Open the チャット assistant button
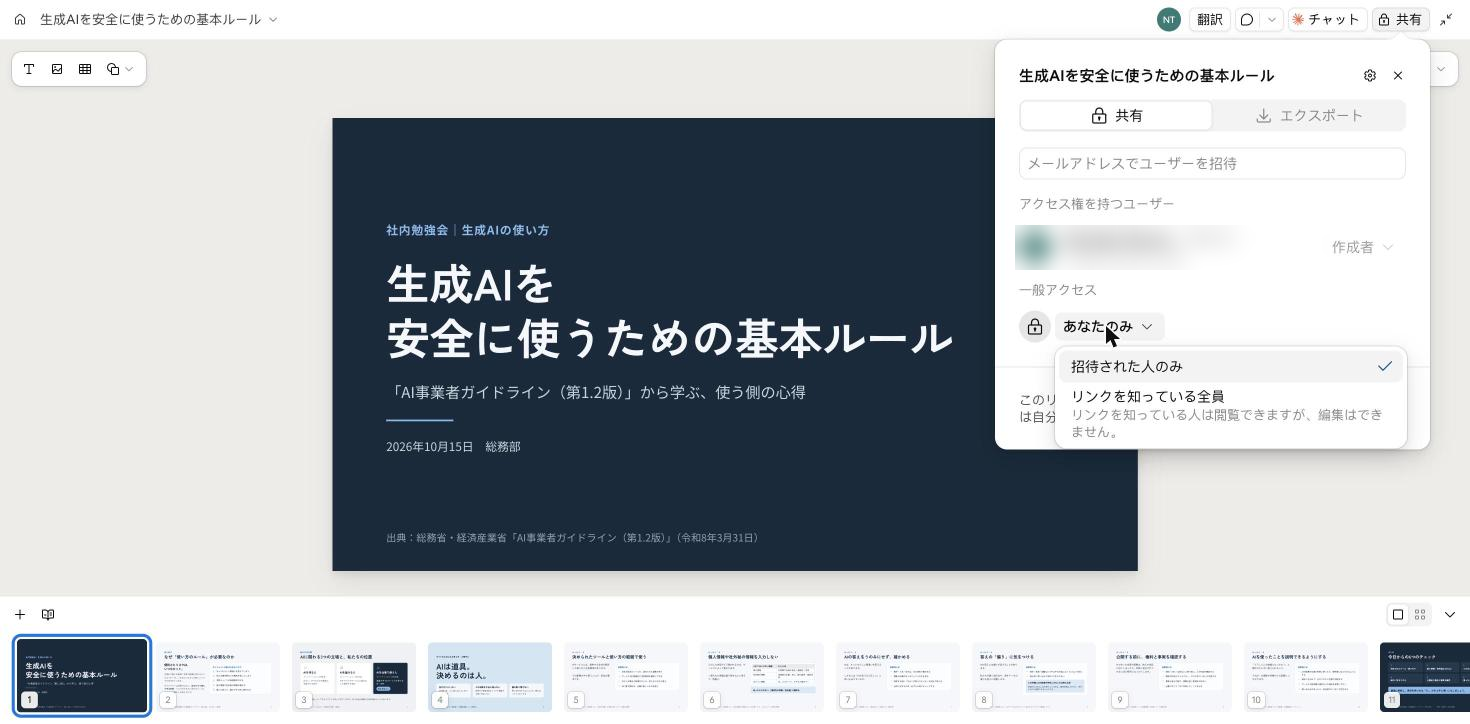Viewport: 1470px width, 724px height. (1326, 19)
